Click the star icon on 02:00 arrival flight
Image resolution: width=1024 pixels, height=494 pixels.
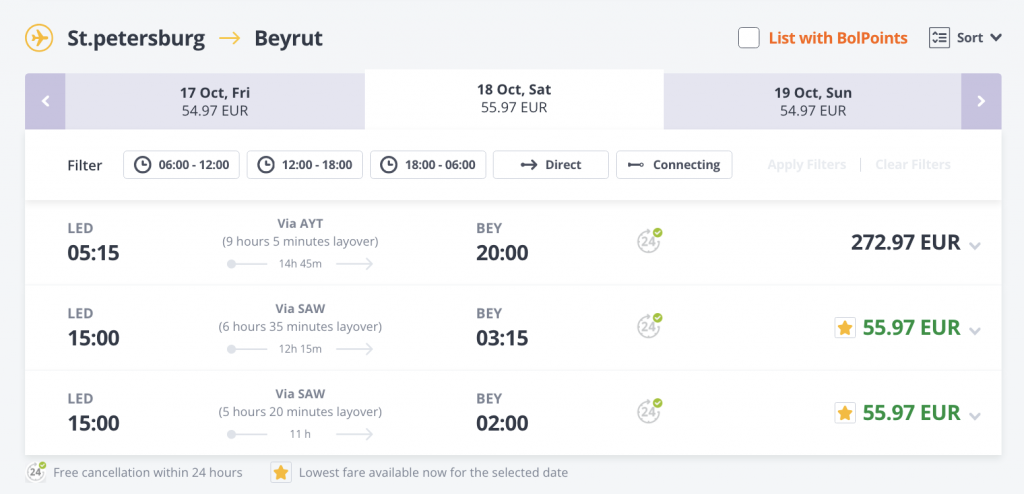coord(845,413)
